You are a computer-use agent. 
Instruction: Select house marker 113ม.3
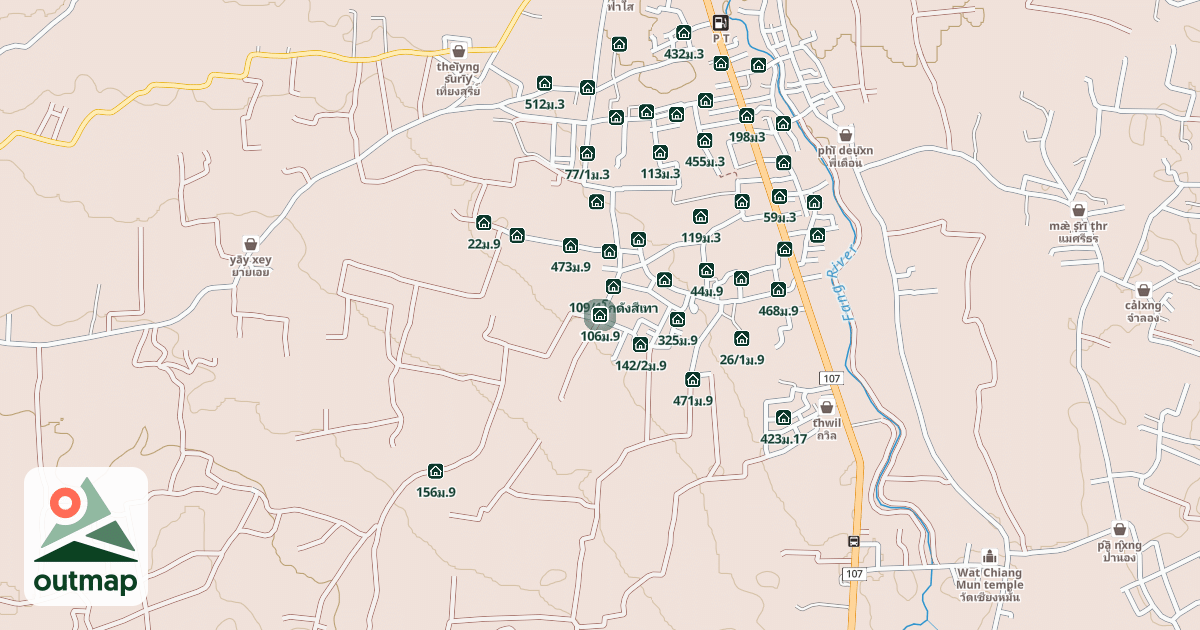(x=660, y=153)
